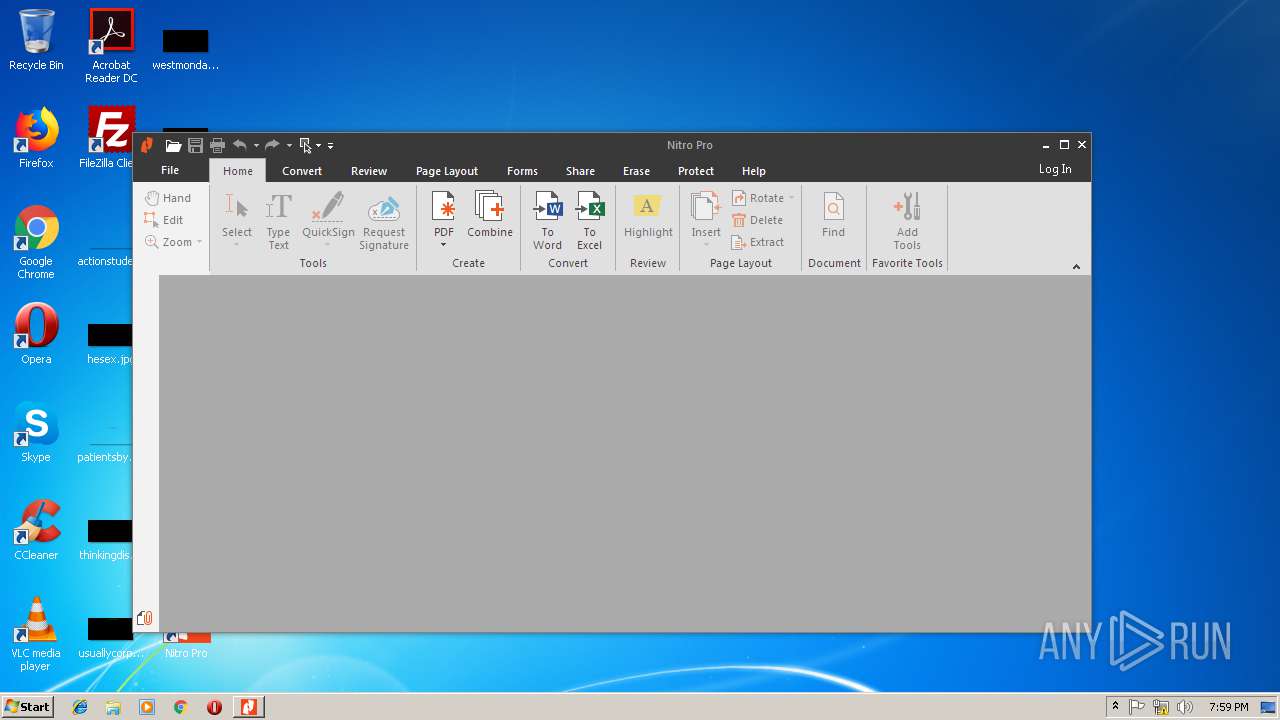Convert document To Word
This screenshot has width=1280, height=720.
tap(547, 220)
